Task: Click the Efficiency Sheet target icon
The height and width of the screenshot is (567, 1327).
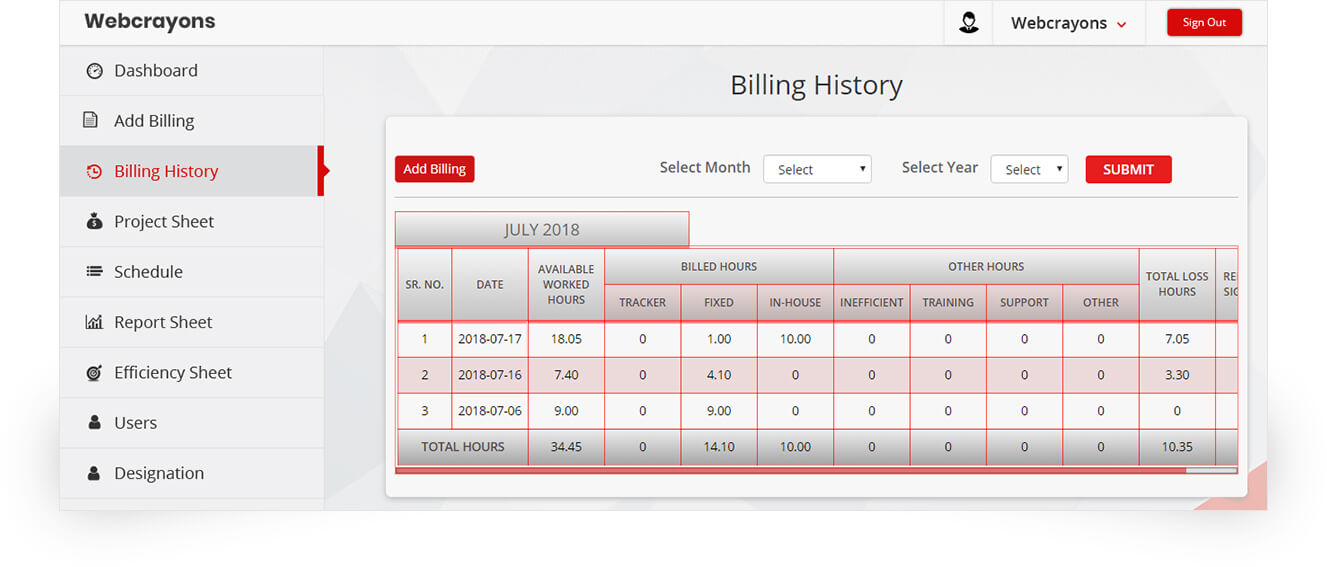Action: coord(94,373)
